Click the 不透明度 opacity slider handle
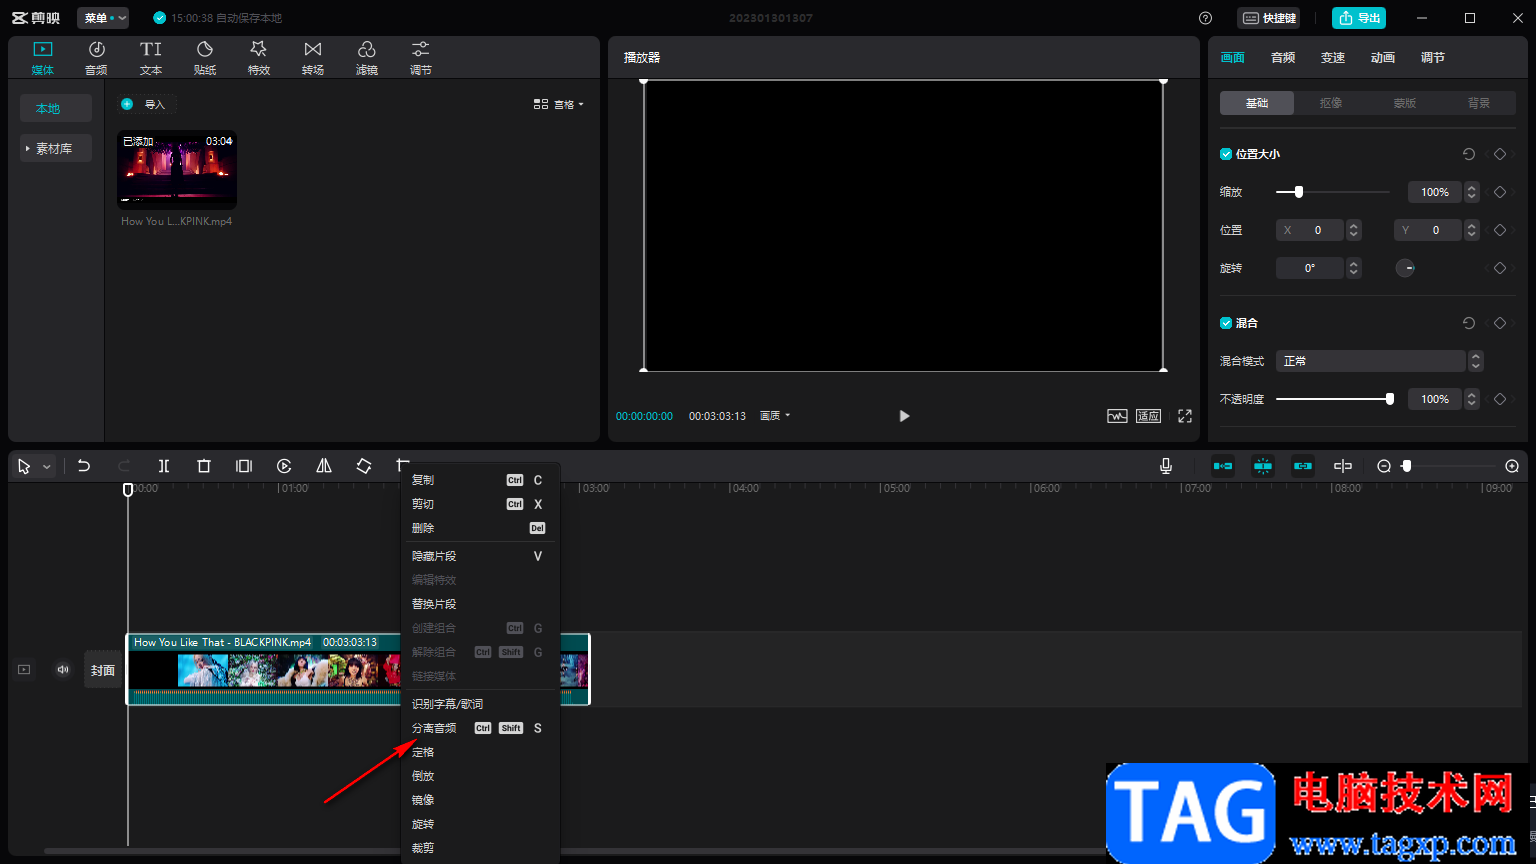The height and width of the screenshot is (864, 1536). (1390, 399)
